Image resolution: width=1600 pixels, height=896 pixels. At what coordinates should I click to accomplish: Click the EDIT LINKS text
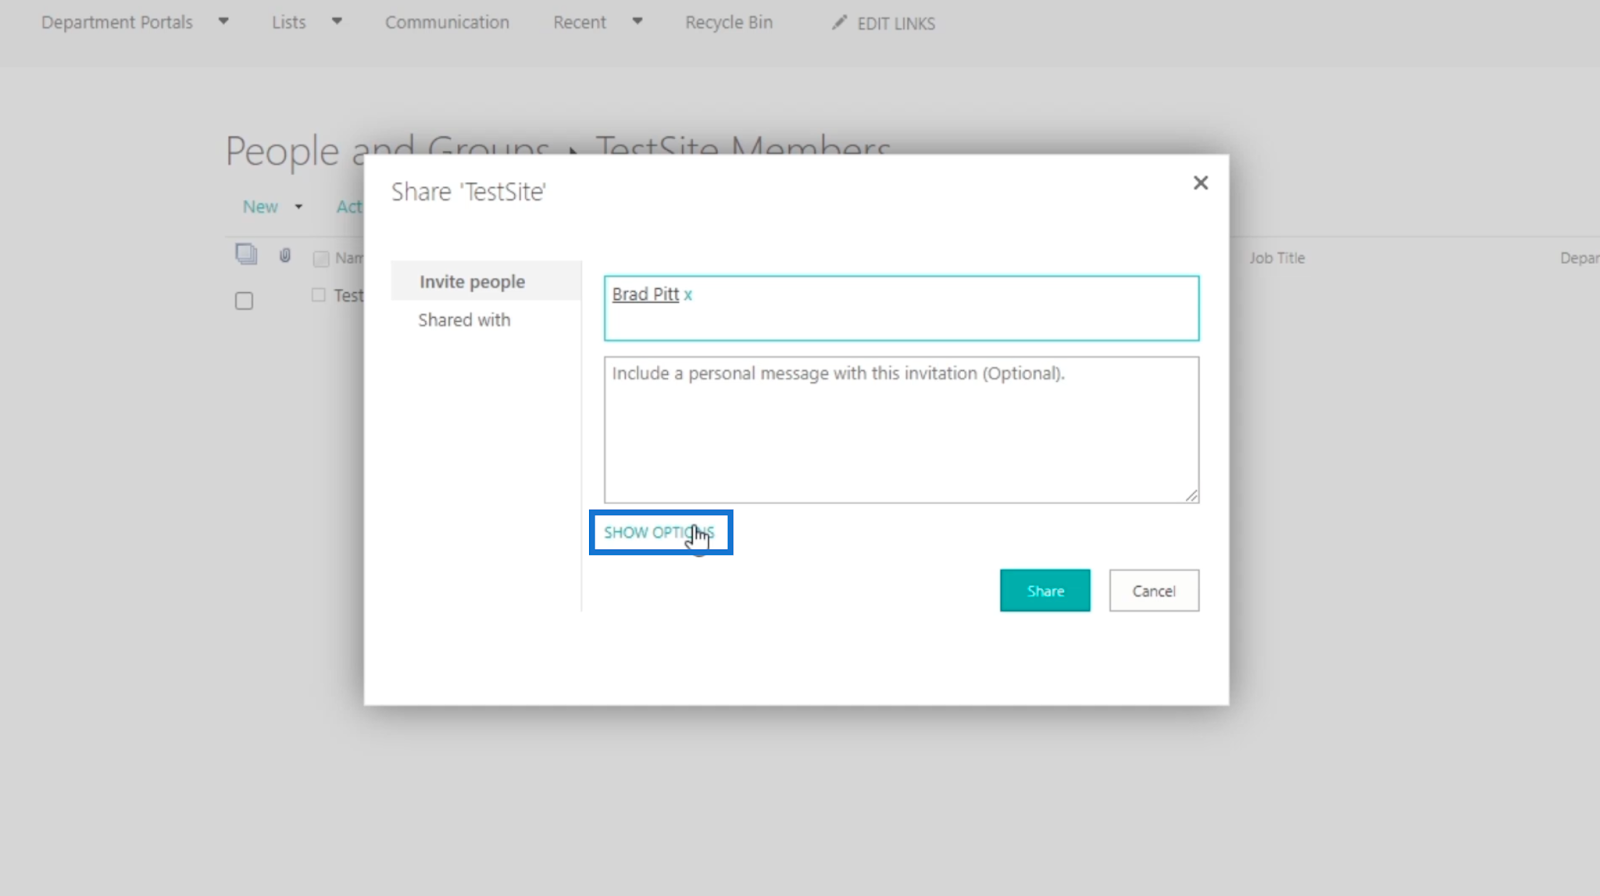click(896, 23)
